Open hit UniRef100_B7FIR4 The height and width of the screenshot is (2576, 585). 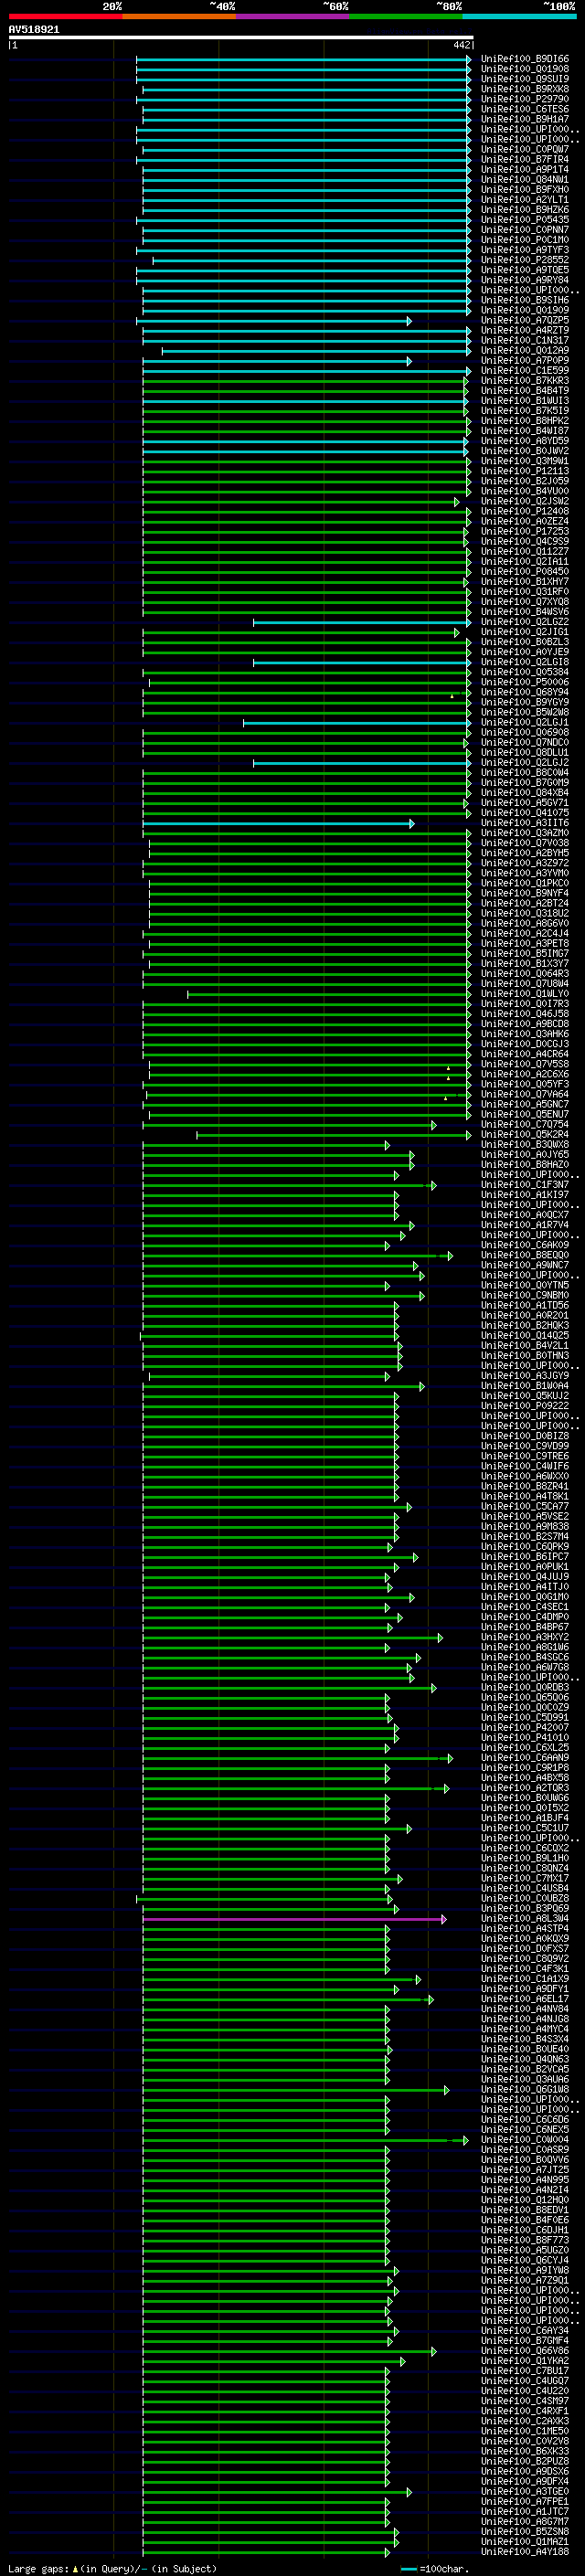coord(525,160)
